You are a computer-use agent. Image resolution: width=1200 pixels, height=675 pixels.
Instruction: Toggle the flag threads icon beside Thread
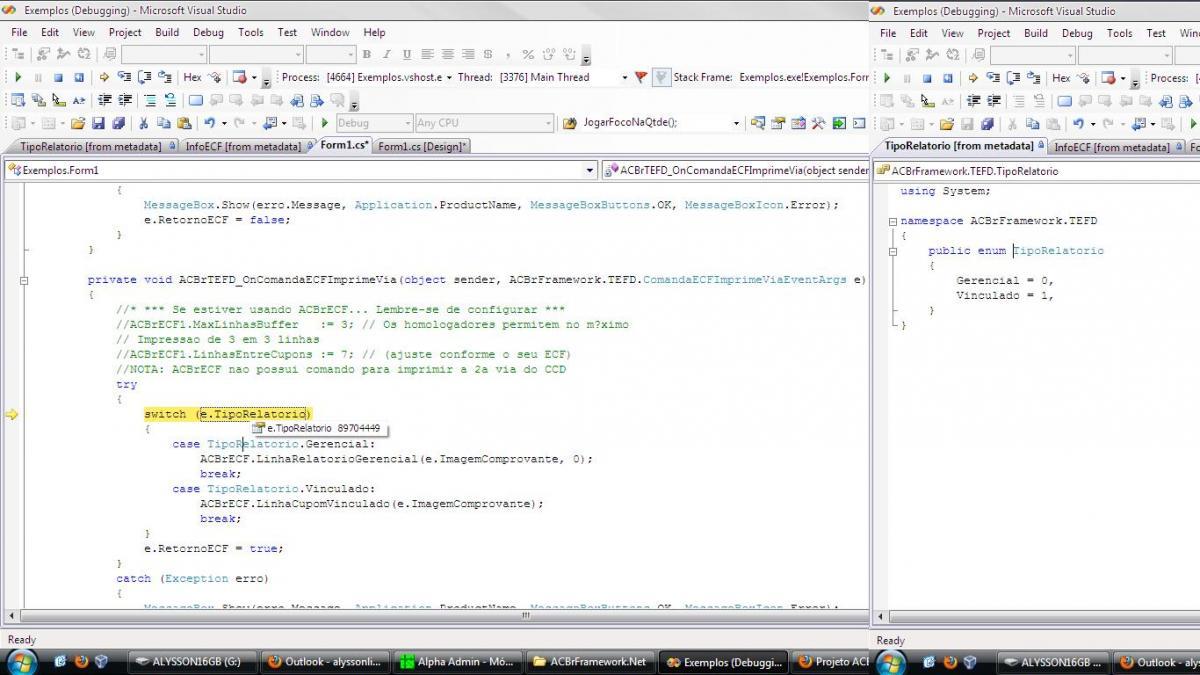point(641,77)
